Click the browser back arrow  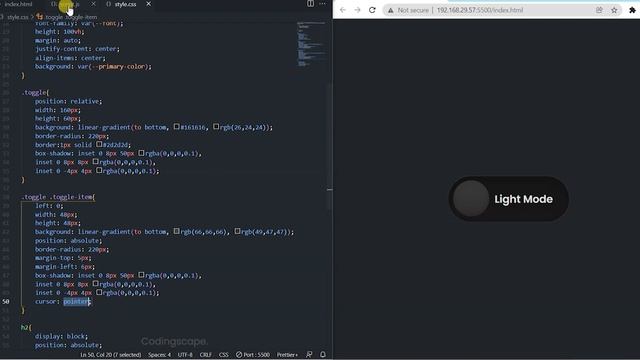[342, 10]
